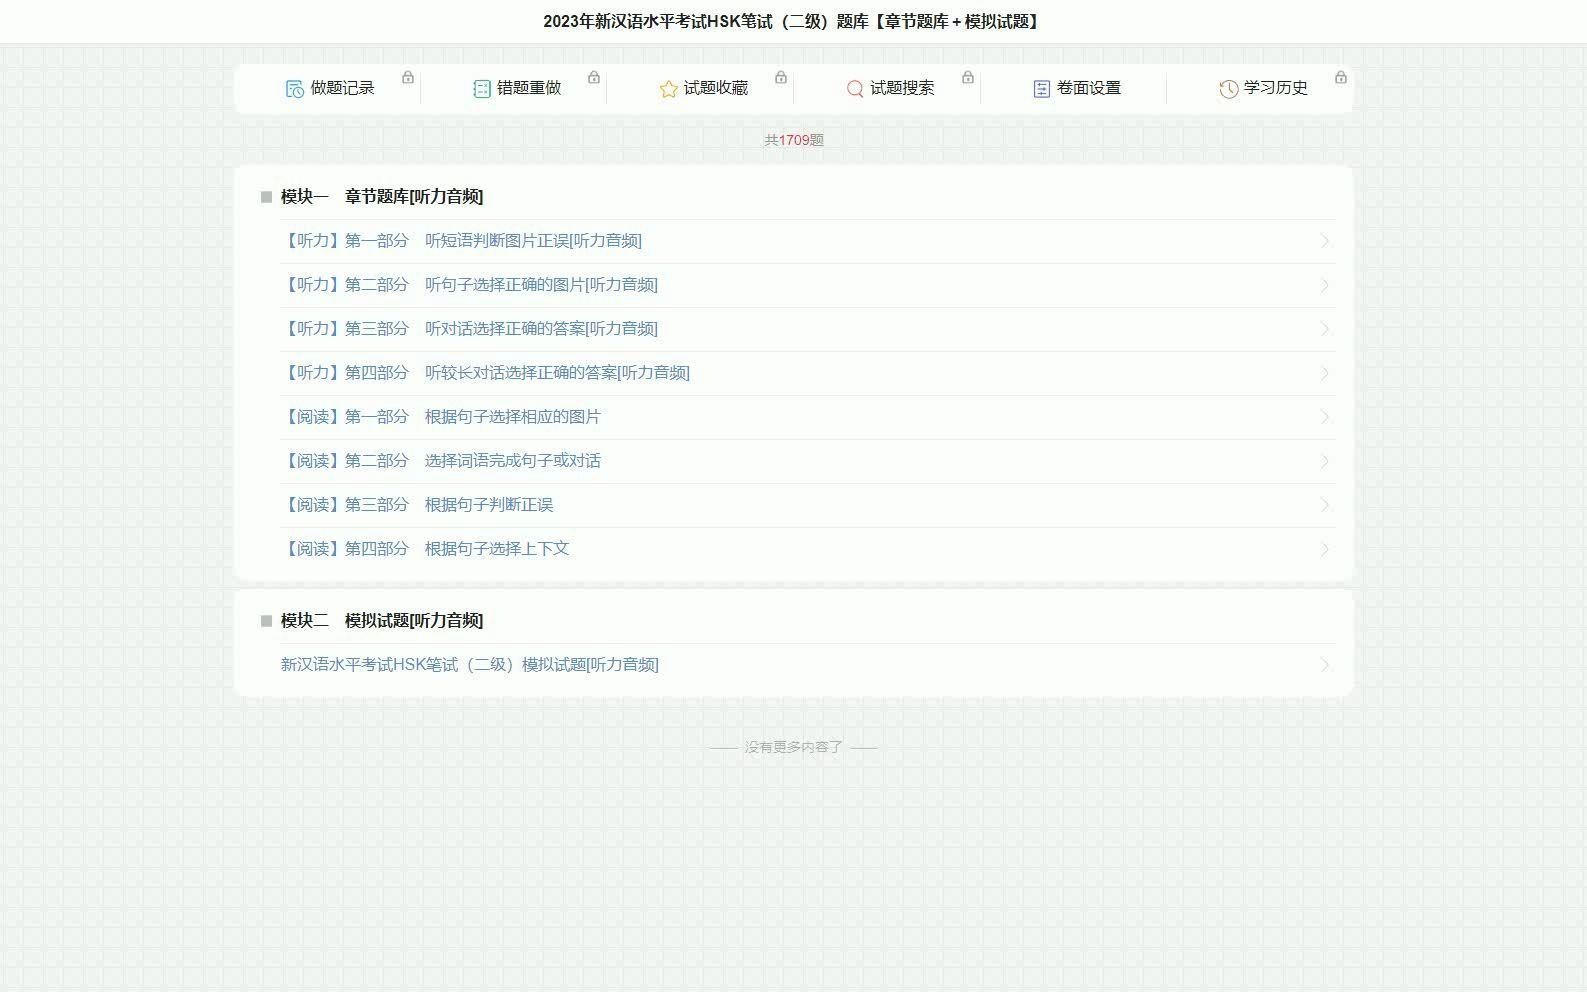Viewport: 1587px width, 992px height.
Task: Expand chevron for 听对话选择正确的答案 row
Action: click(x=1325, y=329)
